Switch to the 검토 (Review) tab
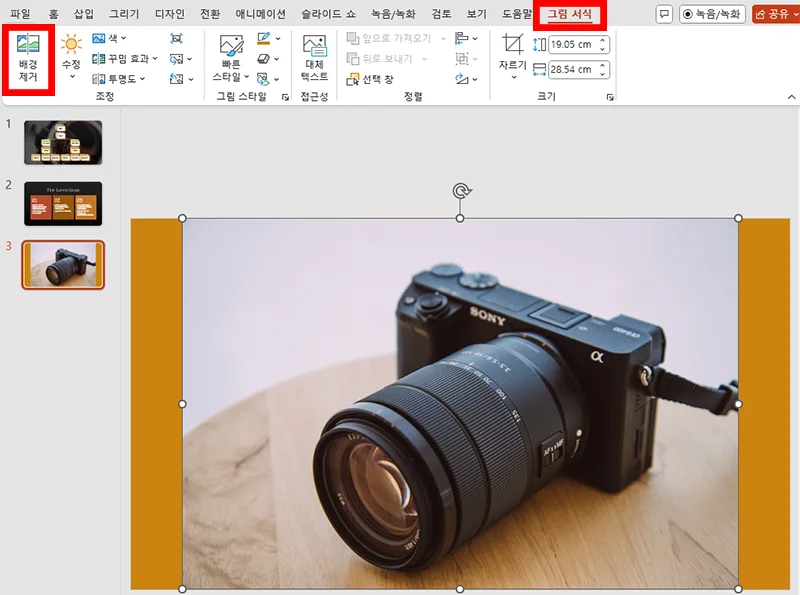This screenshot has height=595, width=800. (441, 14)
